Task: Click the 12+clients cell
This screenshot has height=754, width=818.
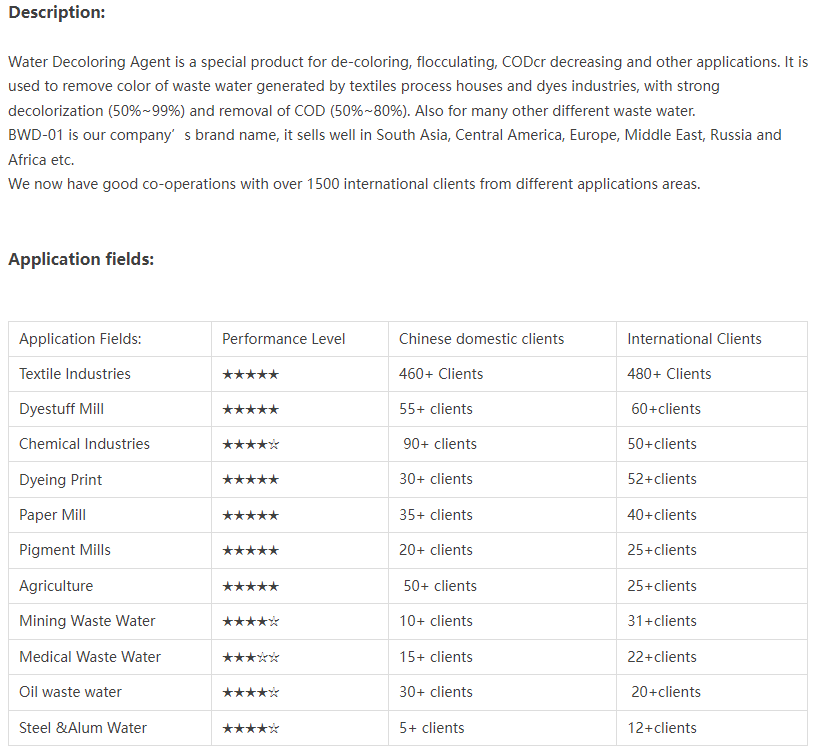Action: pyautogui.click(x=662, y=728)
